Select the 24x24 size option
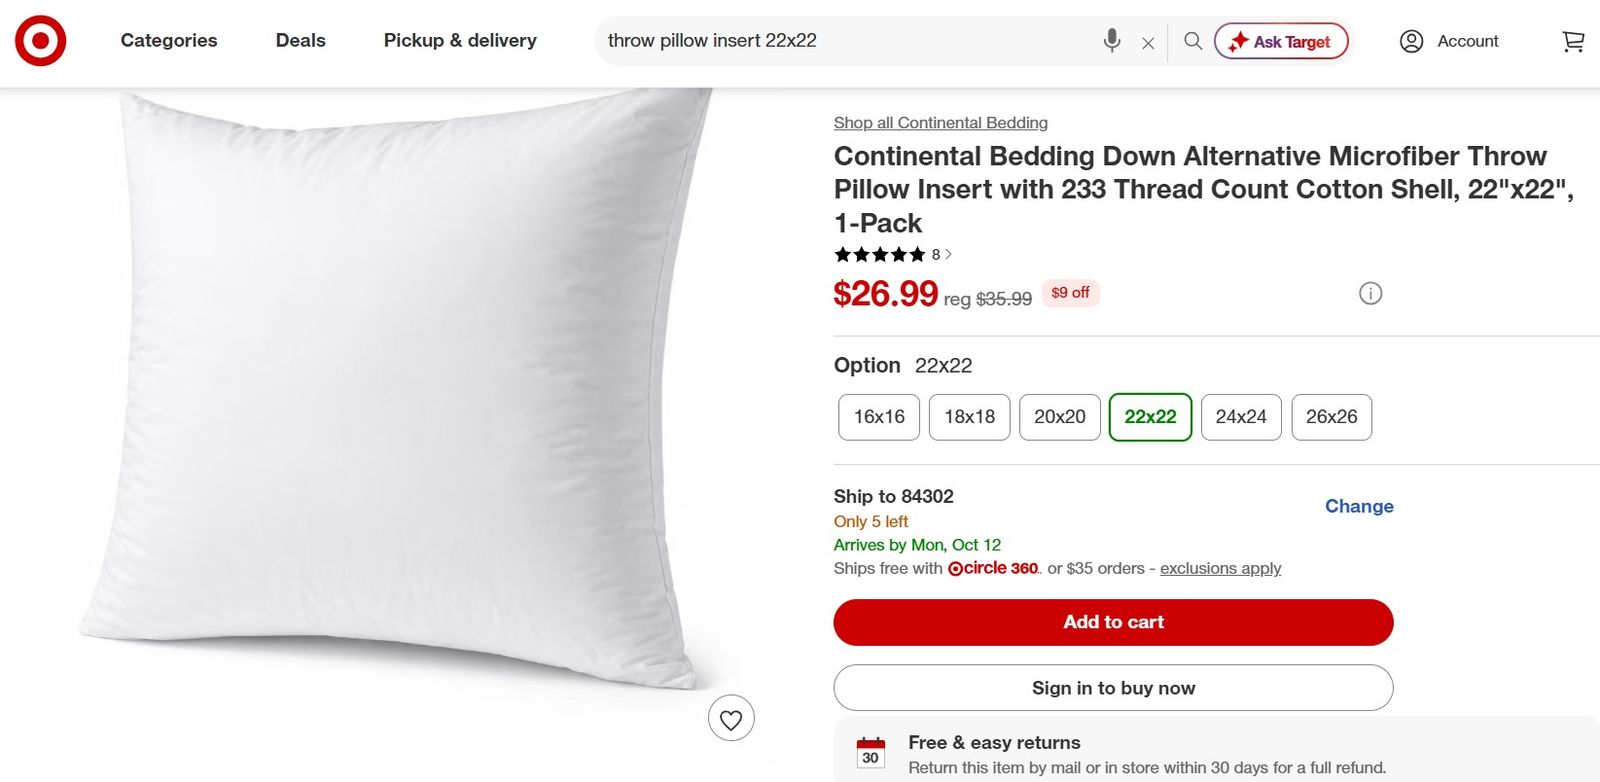This screenshot has height=782, width=1600. pos(1241,417)
